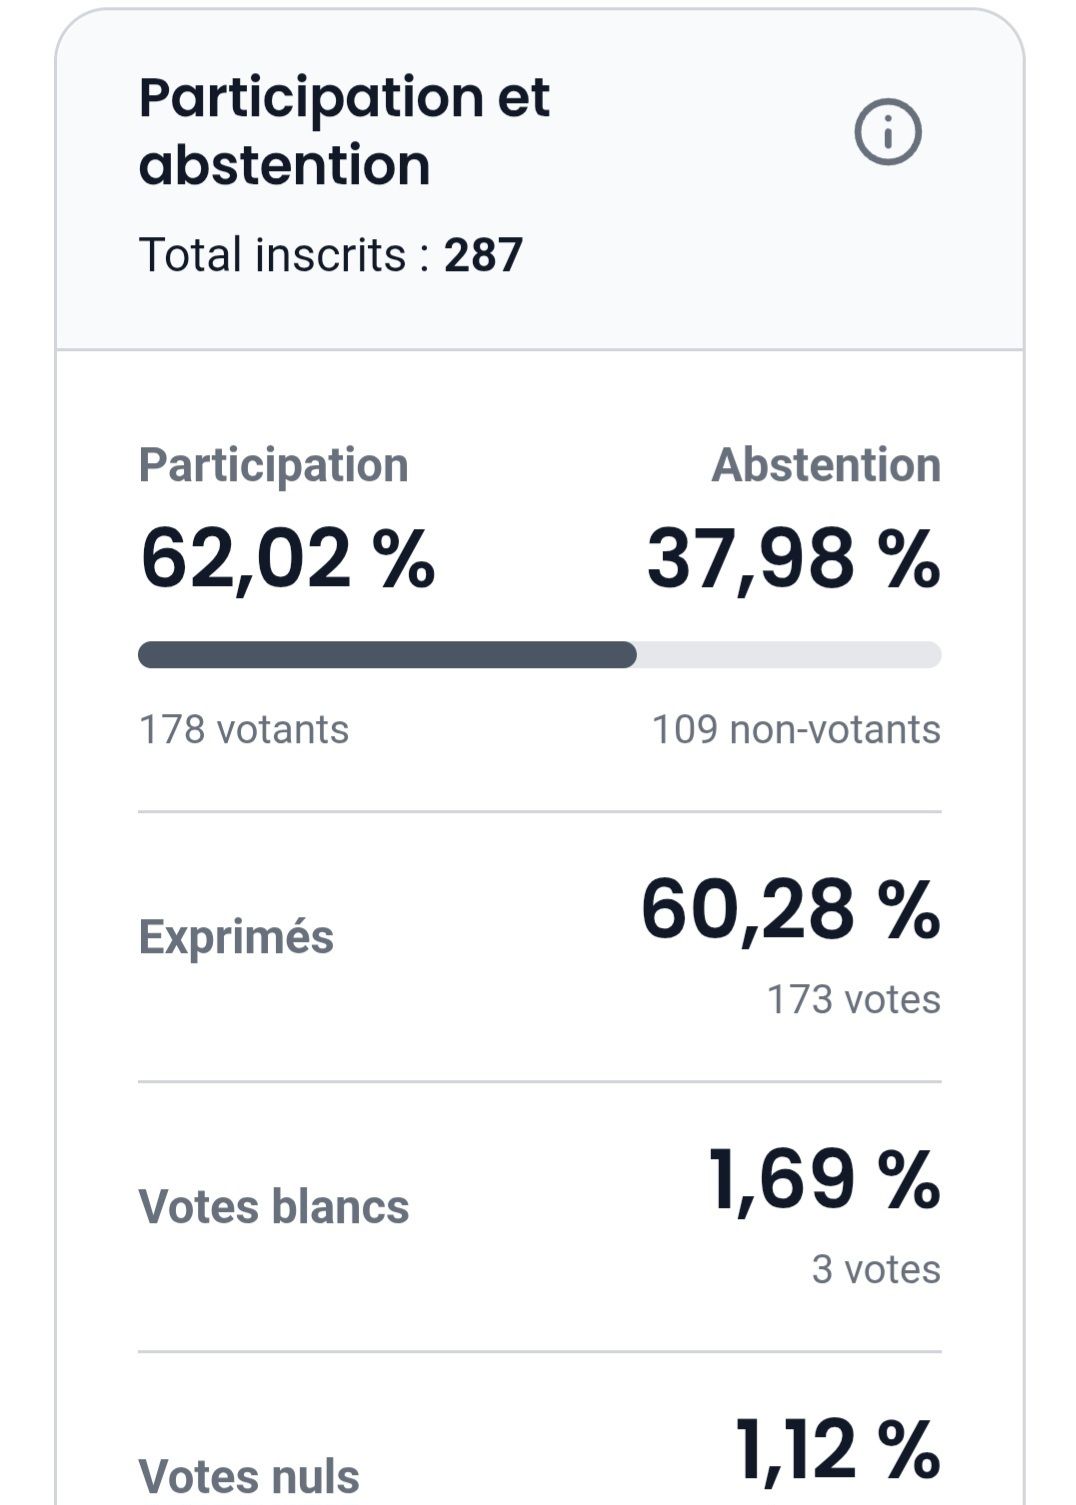Click the Participation label
This screenshot has width=1076, height=1505.
[273, 465]
